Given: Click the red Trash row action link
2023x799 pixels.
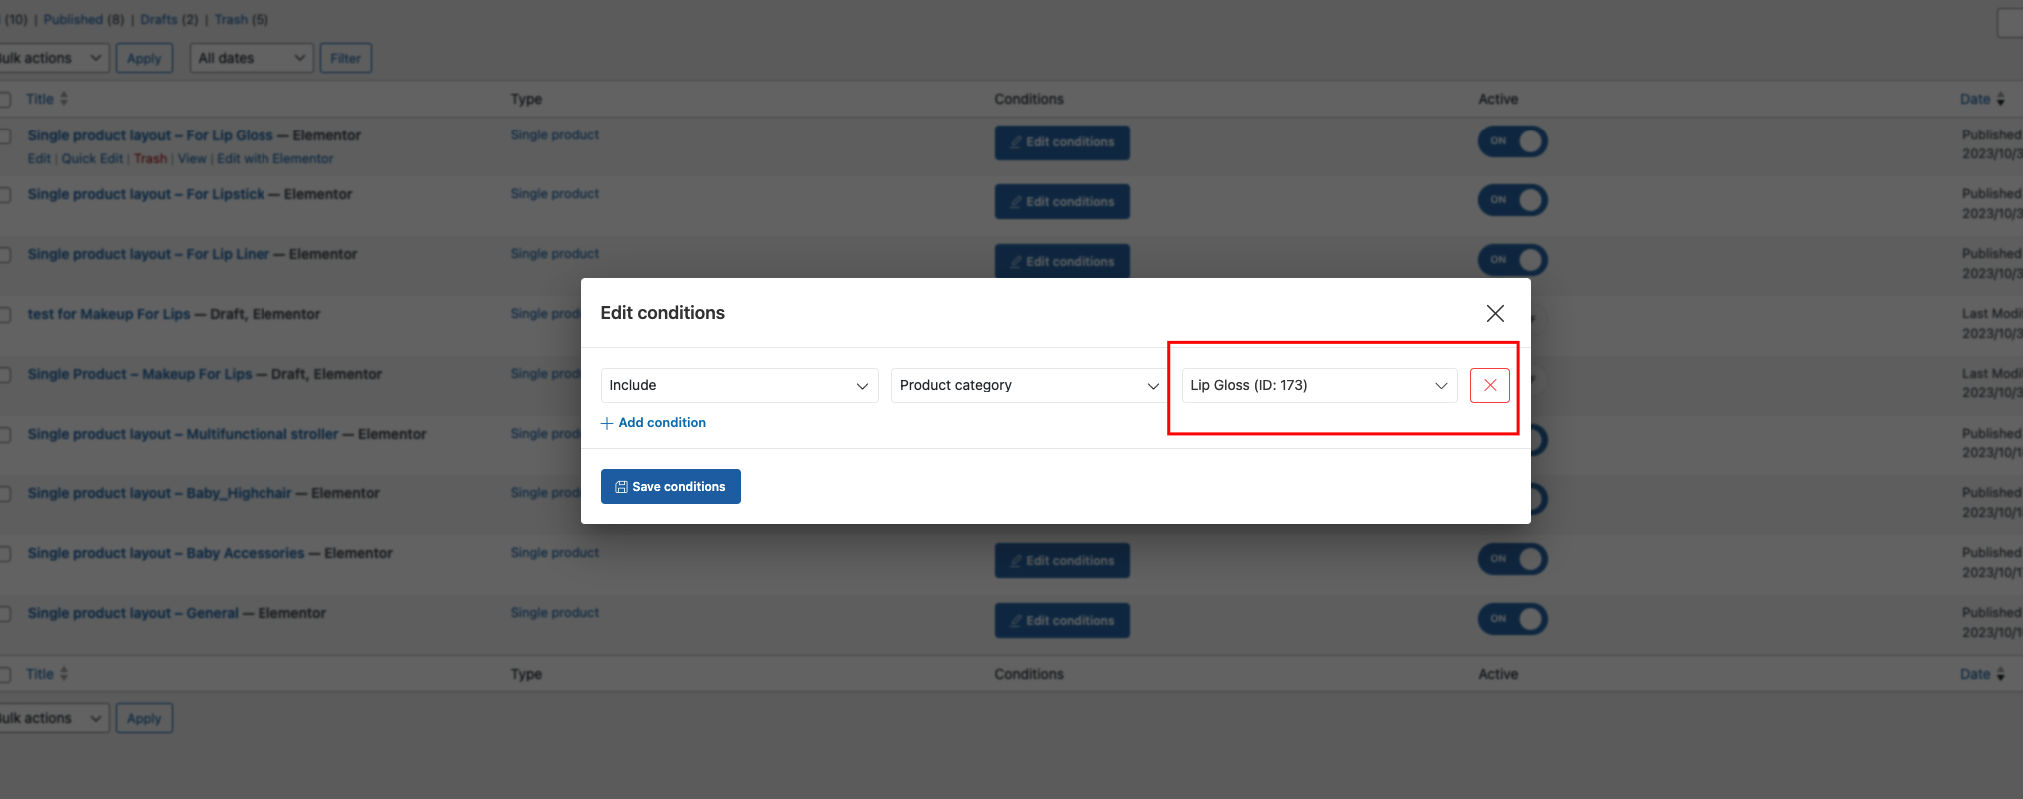Looking at the screenshot, I should pos(151,158).
